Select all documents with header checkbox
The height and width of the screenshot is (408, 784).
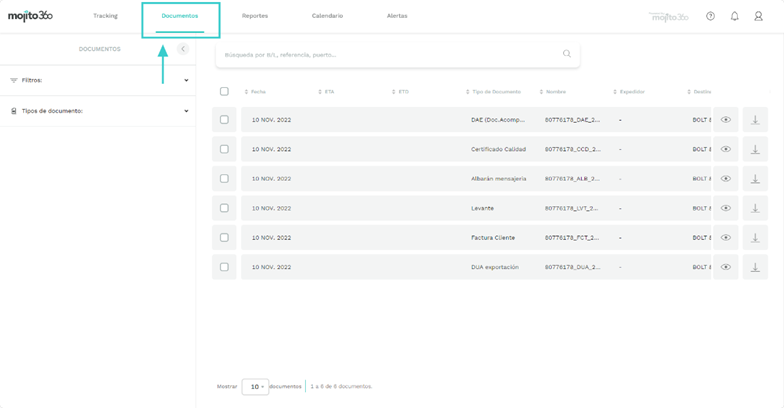(x=224, y=91)
